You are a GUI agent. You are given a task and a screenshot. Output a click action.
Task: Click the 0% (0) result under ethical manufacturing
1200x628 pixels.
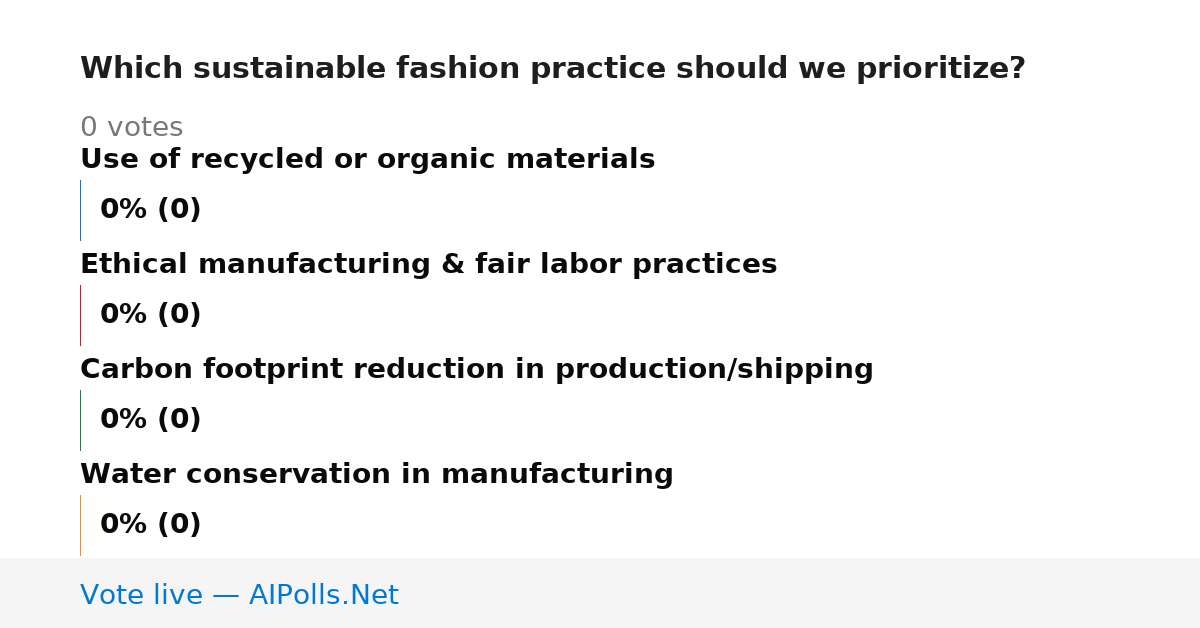pyautogui.click(x=151, y=315)
